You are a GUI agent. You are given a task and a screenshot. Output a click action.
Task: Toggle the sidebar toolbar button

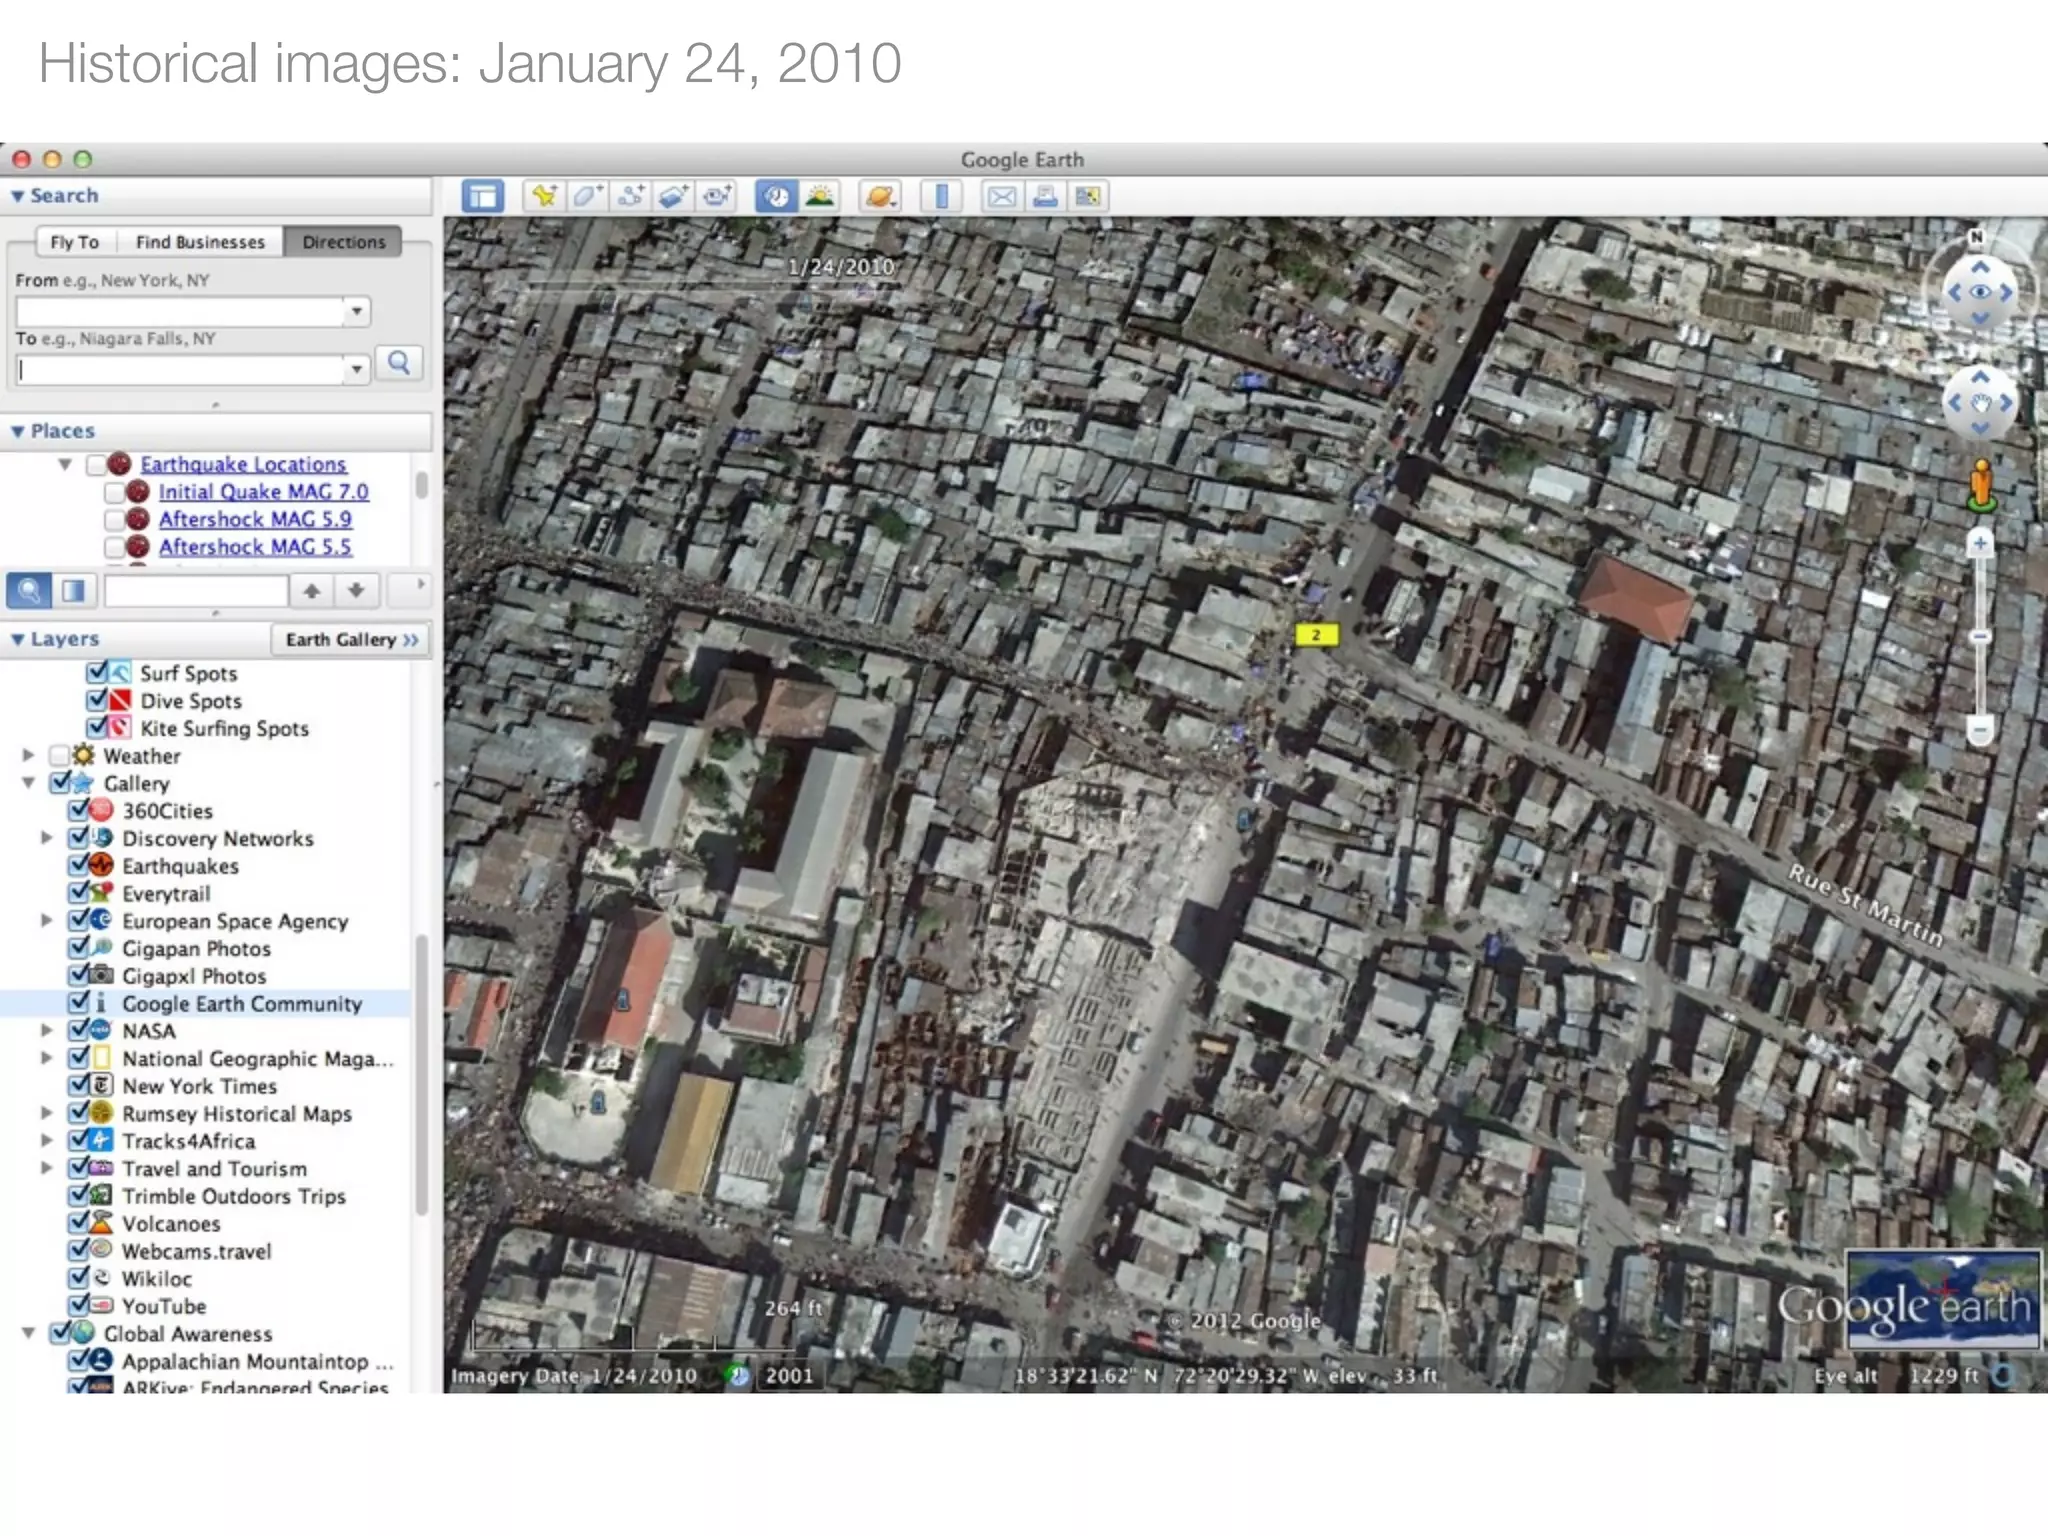point(483,196)
